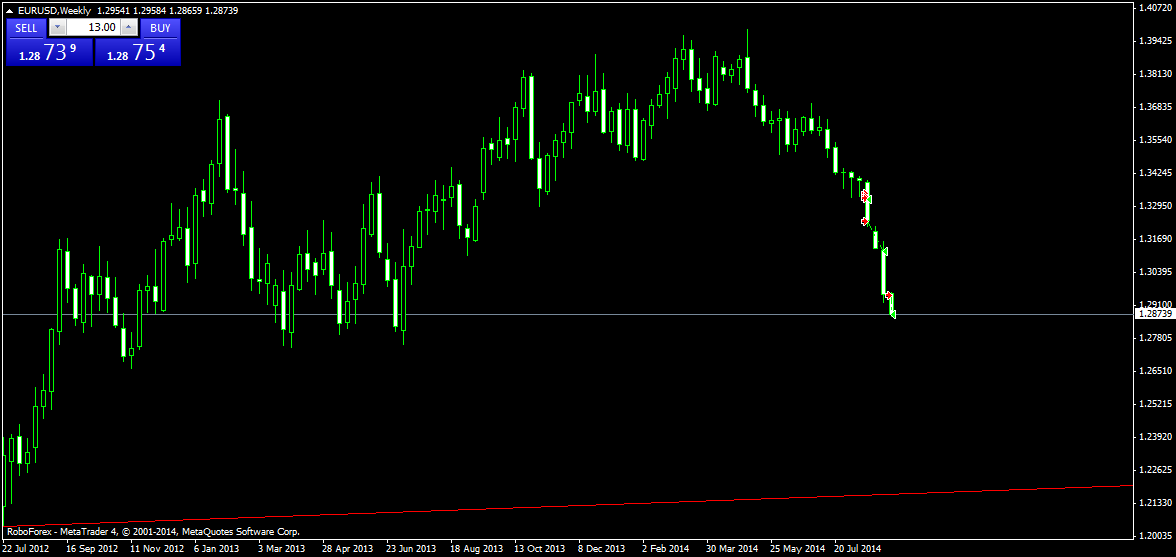
Task: Click the BUY button
Action: coord(160,28)
